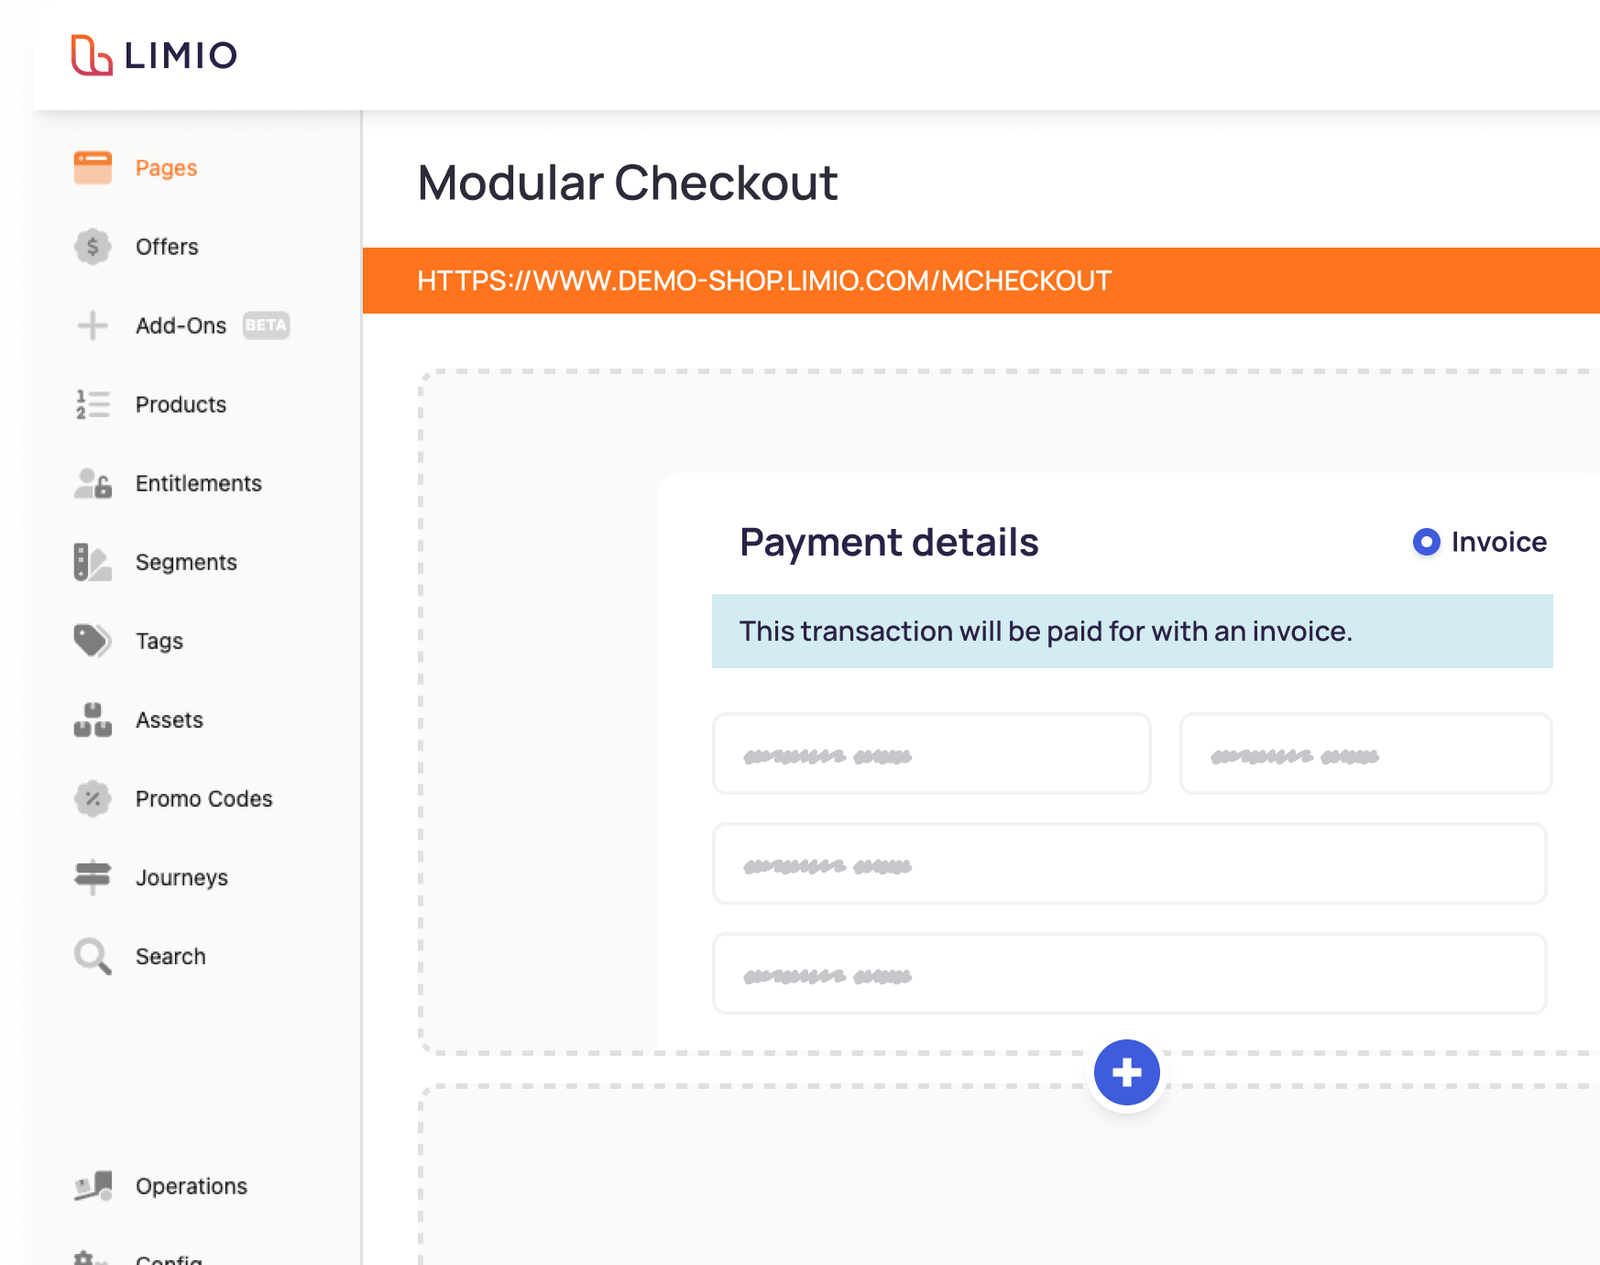The image size is (1600, 1265).
Task: Click the blue plus button below Payment details
Action: point(1126,1072)
